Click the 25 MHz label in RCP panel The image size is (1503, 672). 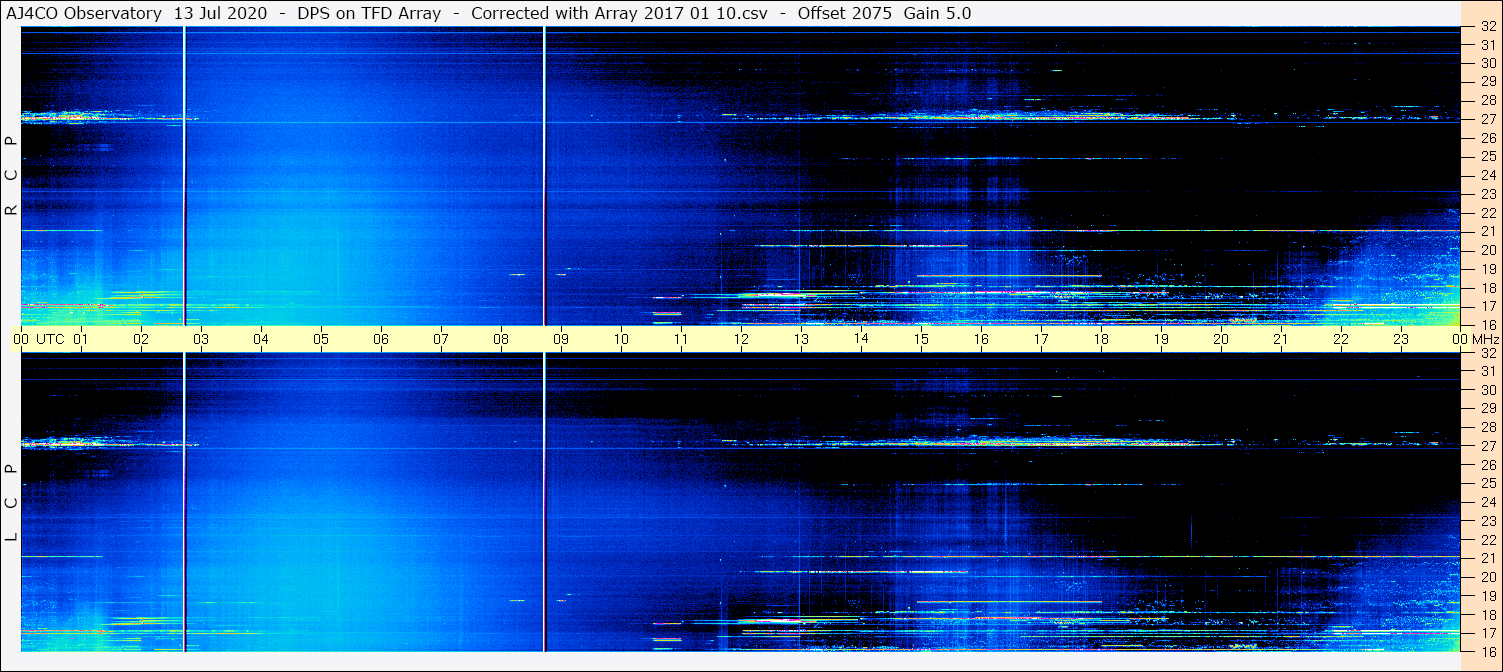tap(1487, 156)
